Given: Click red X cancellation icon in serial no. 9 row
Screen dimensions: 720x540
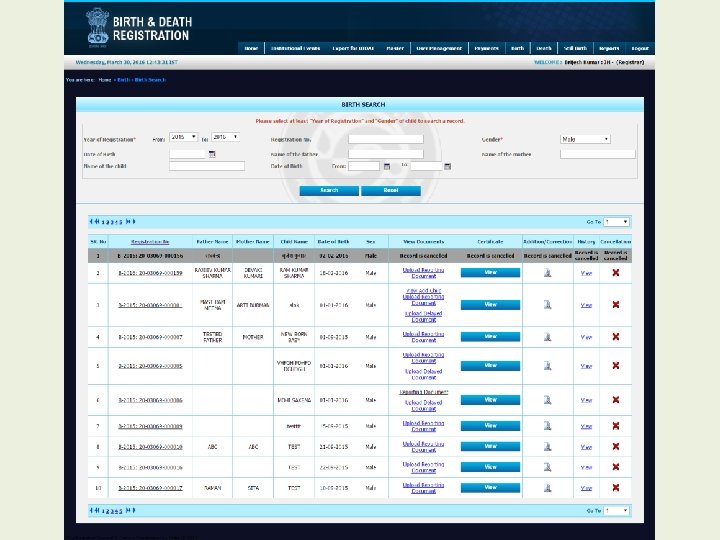Looking at the screenshot, I should tap(616, 467).
